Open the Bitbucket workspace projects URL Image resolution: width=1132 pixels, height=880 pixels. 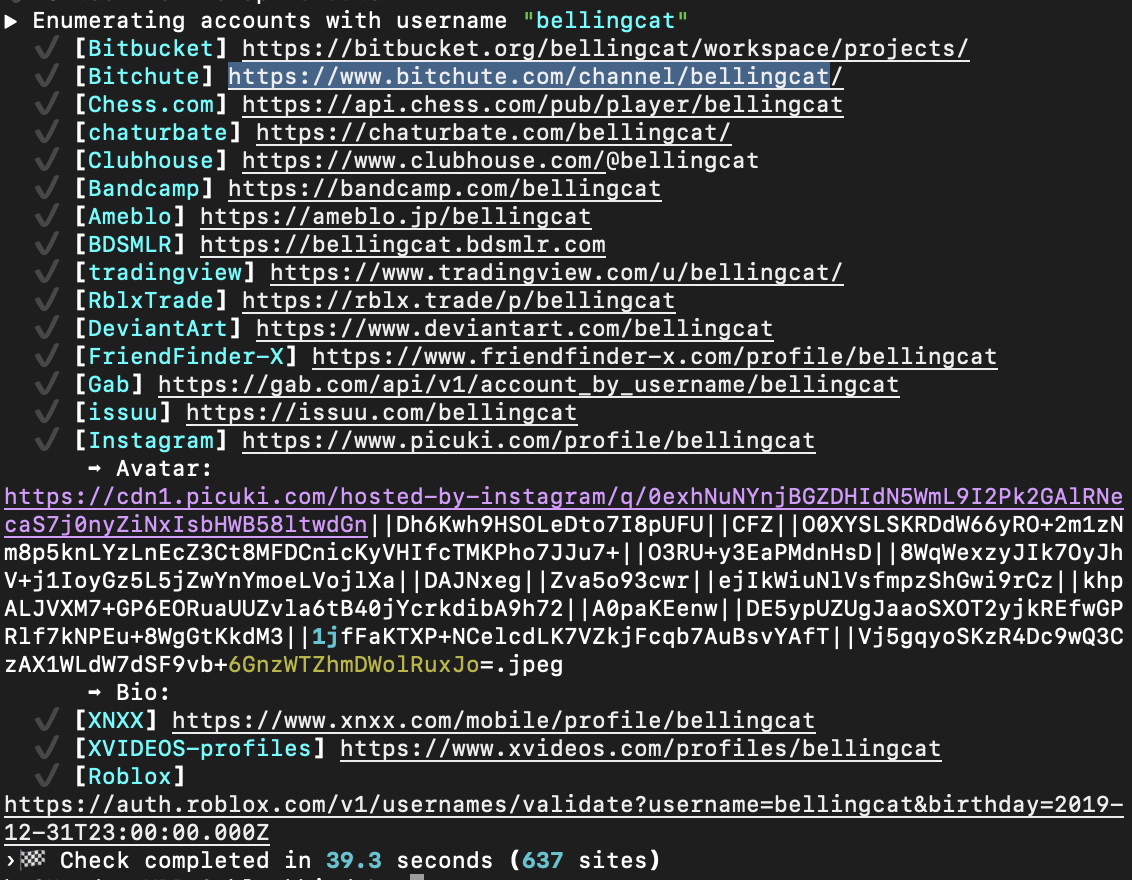click(605, 48)
